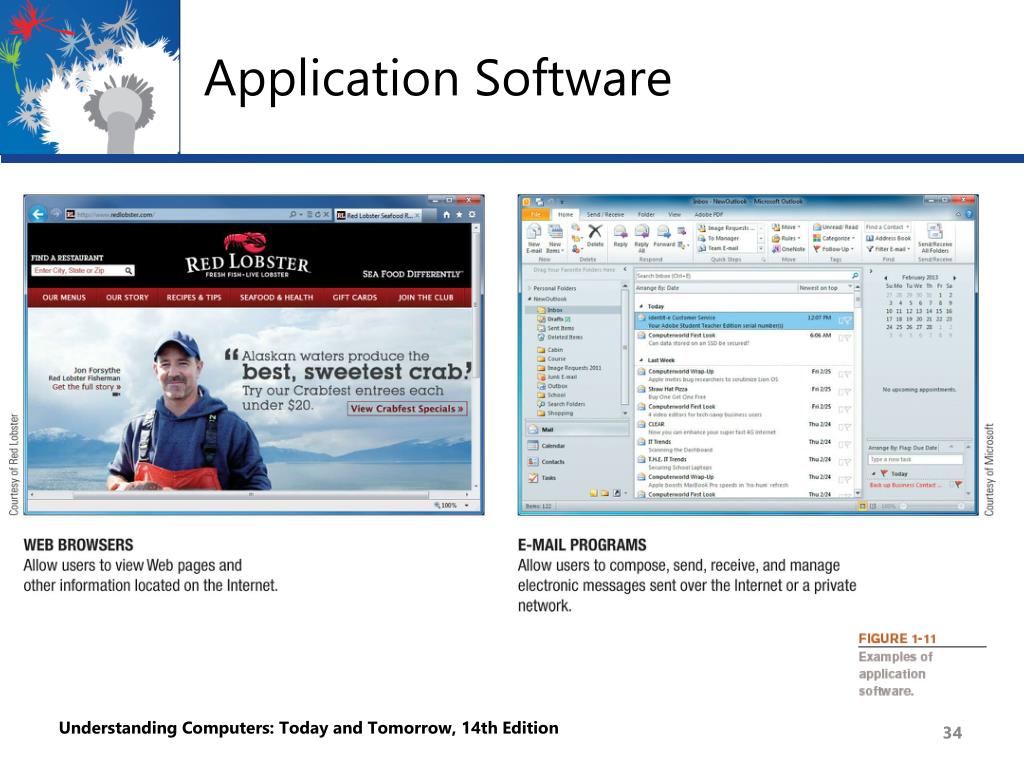1024x768 pixels.
Task: Expand the Personal Folders tree node
Action: pos(530,288)
